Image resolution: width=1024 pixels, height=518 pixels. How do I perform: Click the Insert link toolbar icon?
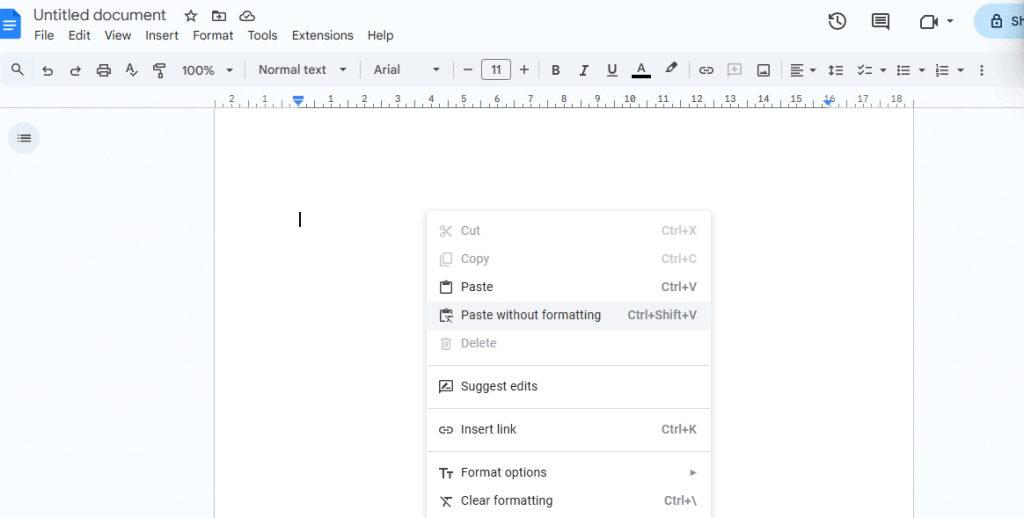click(x=706, y=70)
